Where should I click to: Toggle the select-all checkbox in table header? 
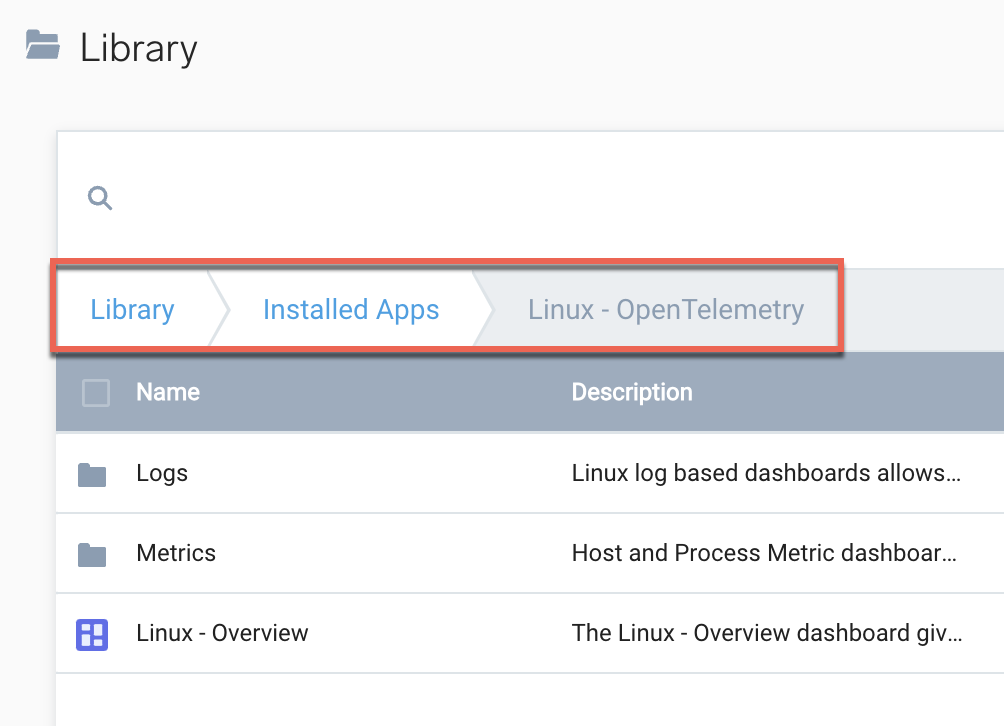tap(96, 393)
